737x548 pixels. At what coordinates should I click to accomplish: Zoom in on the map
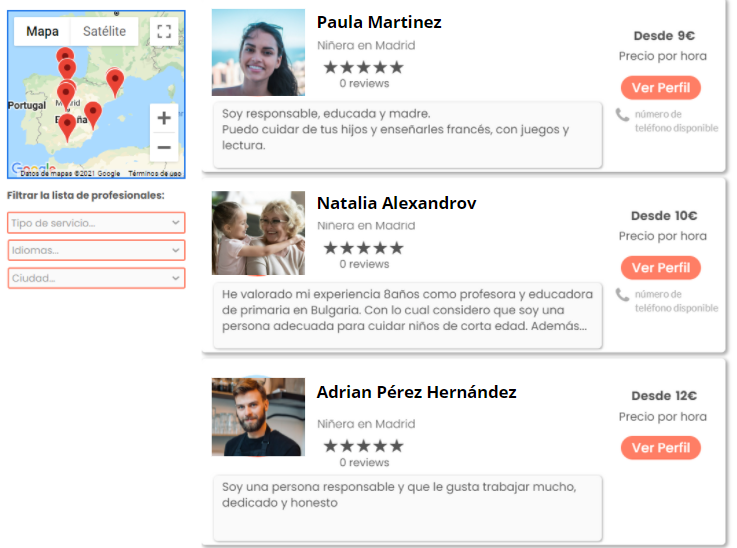pyautogui.click(x=164, y=118)
